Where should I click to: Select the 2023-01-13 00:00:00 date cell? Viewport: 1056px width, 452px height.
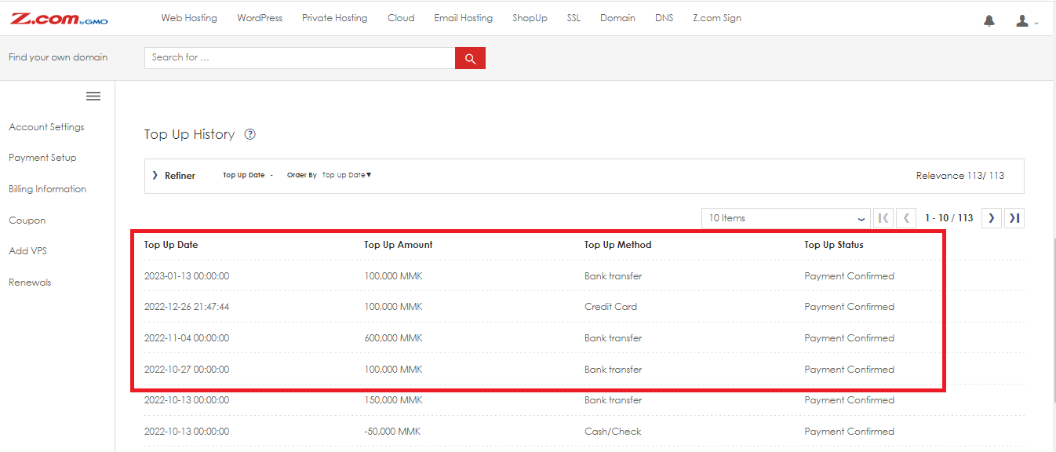click(187, 276)
